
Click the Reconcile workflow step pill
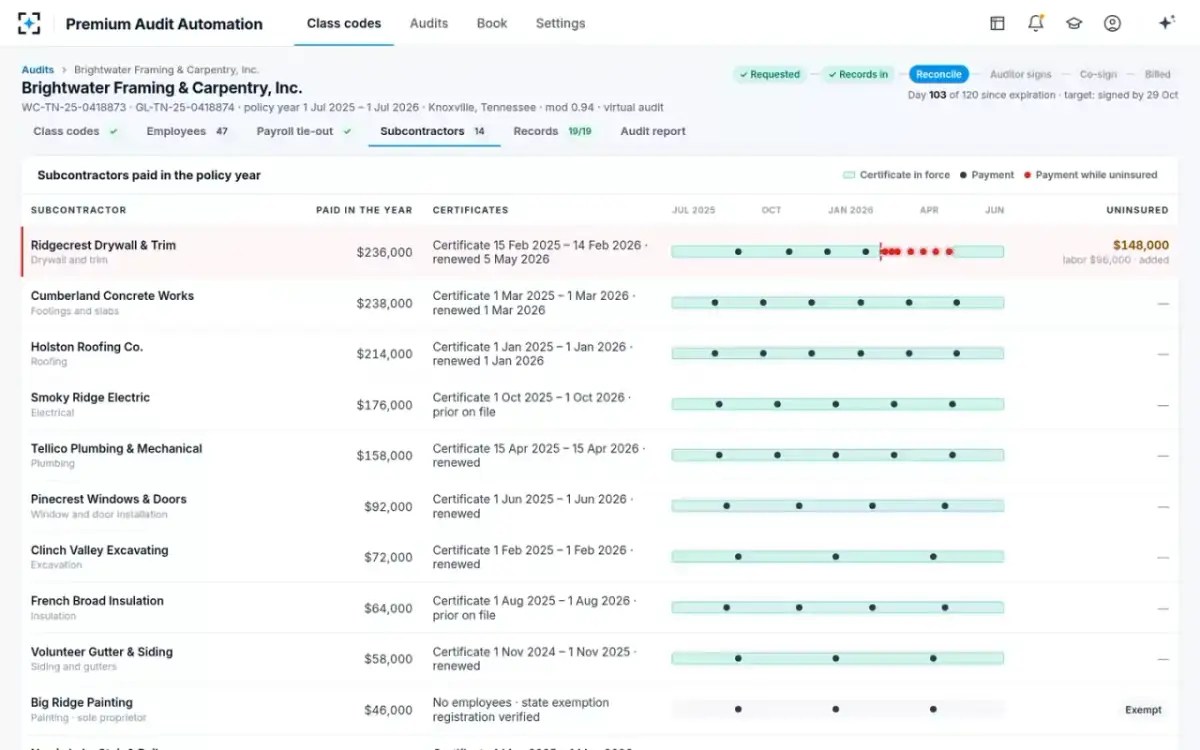[x=939, y=74]
